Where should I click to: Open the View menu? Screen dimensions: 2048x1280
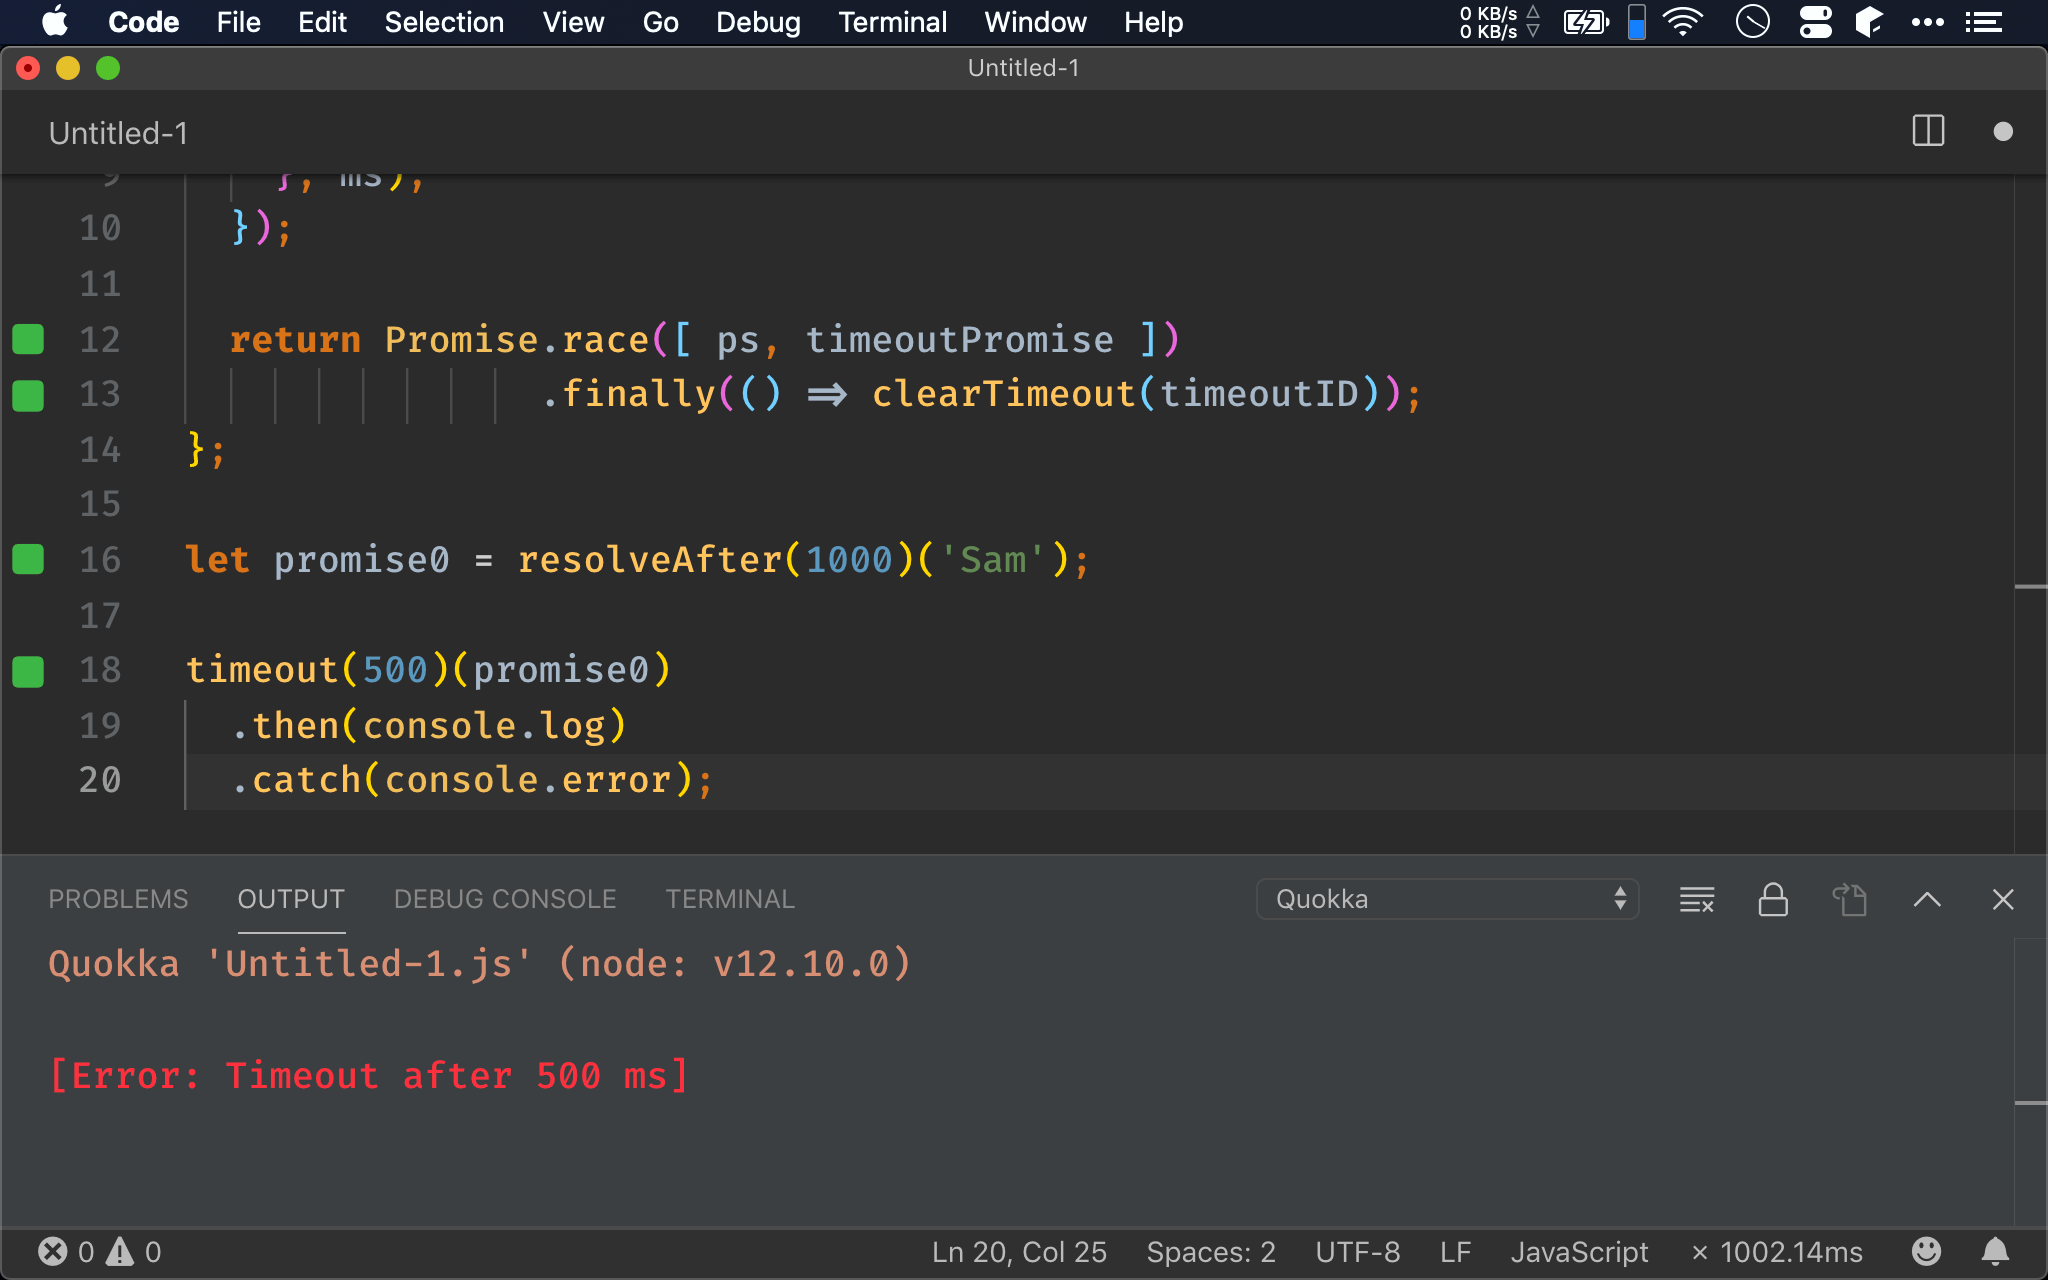coord(573,22)
